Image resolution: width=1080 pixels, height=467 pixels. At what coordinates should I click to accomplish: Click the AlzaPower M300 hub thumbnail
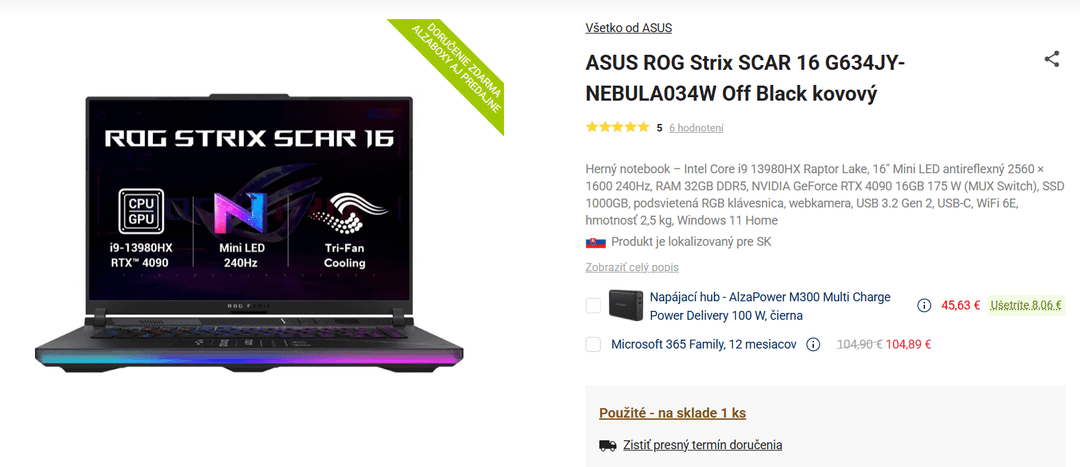pyautogui.click(x=627, y=305)
